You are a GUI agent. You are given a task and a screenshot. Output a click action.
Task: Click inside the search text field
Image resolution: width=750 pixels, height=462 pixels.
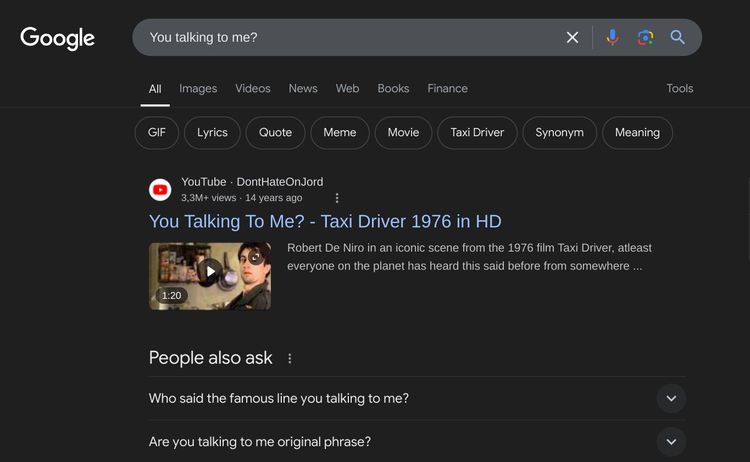(x=350, y=37)
